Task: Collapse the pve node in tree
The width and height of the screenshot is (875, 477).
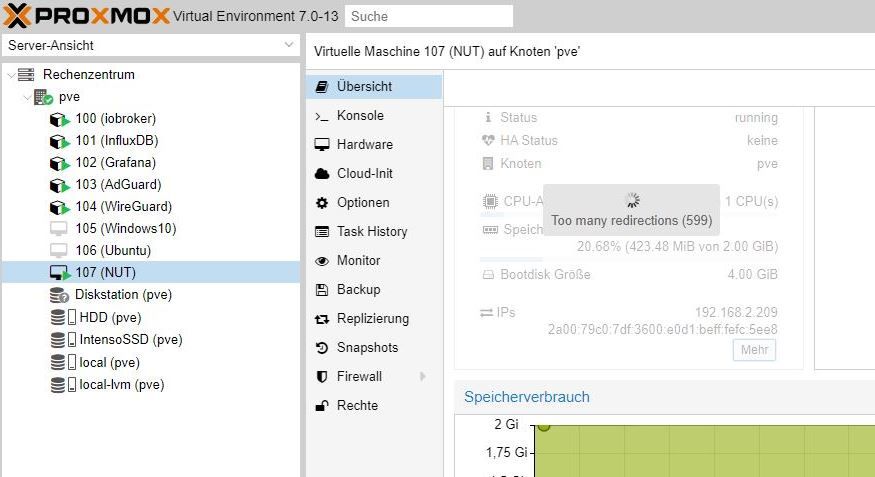Action: [x=26, y=97]
